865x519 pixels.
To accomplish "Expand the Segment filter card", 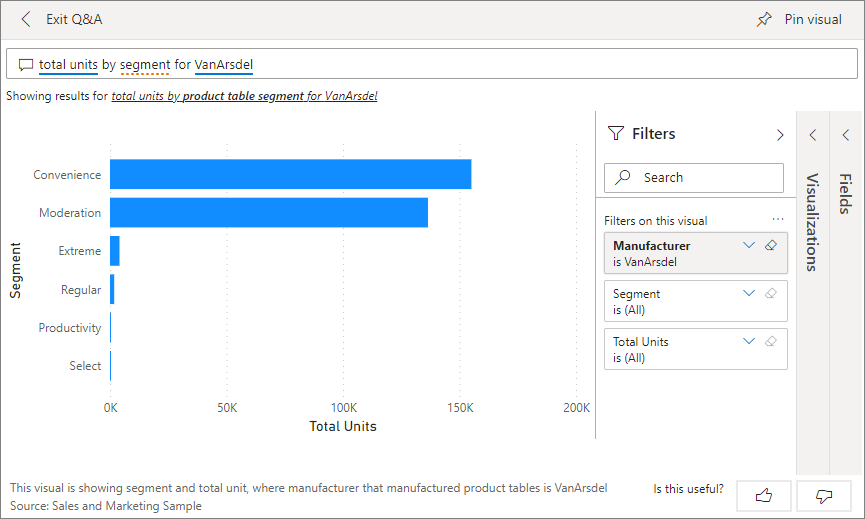I will [x=748, y=294].
